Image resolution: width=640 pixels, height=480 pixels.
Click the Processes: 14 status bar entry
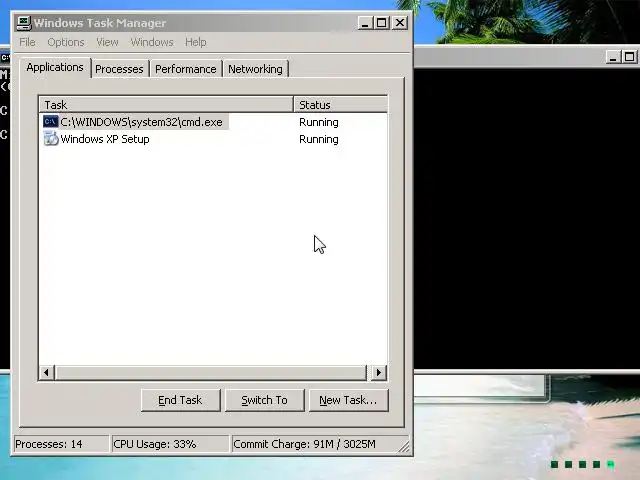[x=61, y=444]
